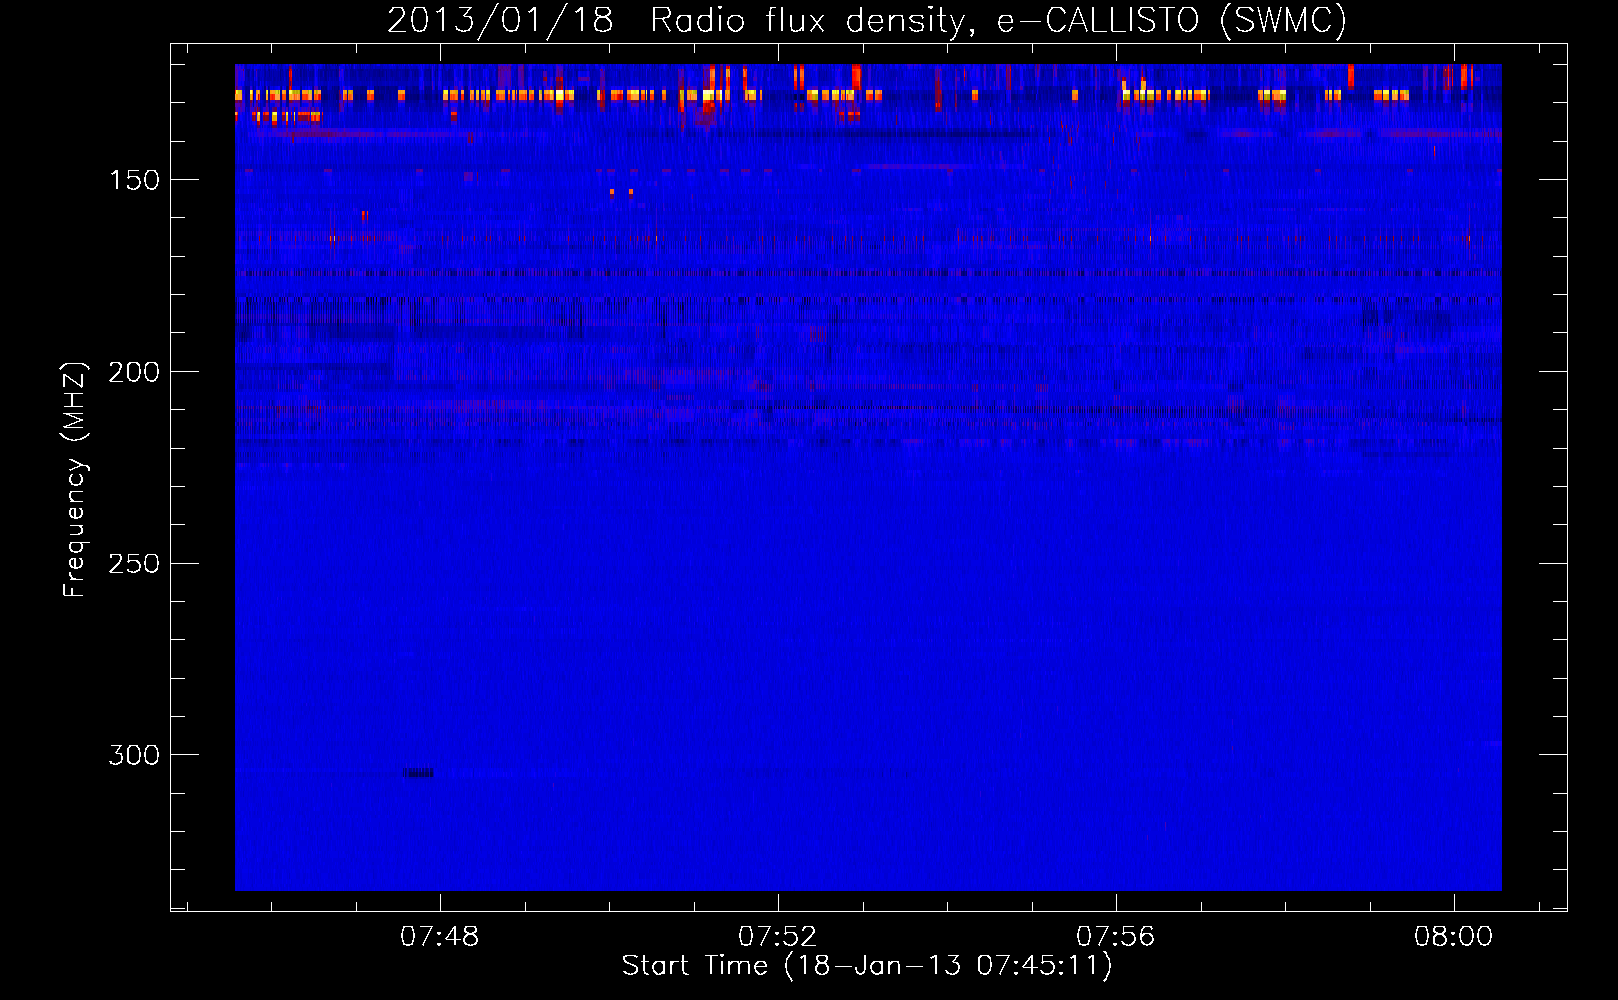Click the 200 frequency tick label
The width and height of the screenshot is (1618, 1000).
point(134,372)
